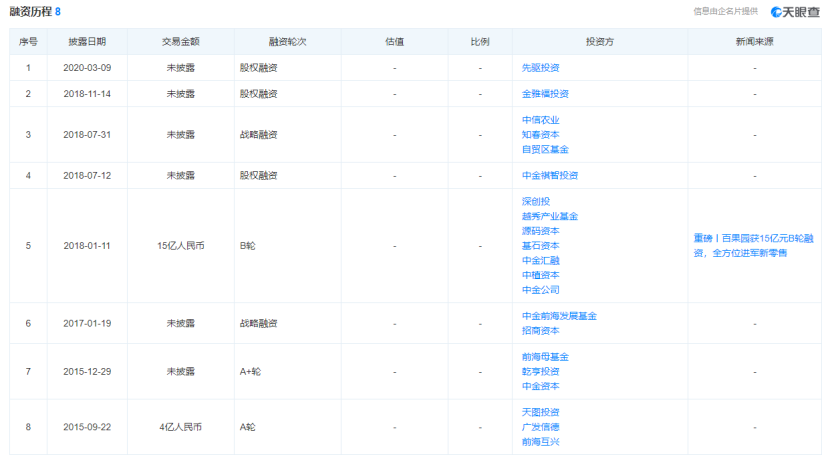This screenshot has height=461, width=831.
Task: Click the 比例 column header
Action: (x=480, y=41)
